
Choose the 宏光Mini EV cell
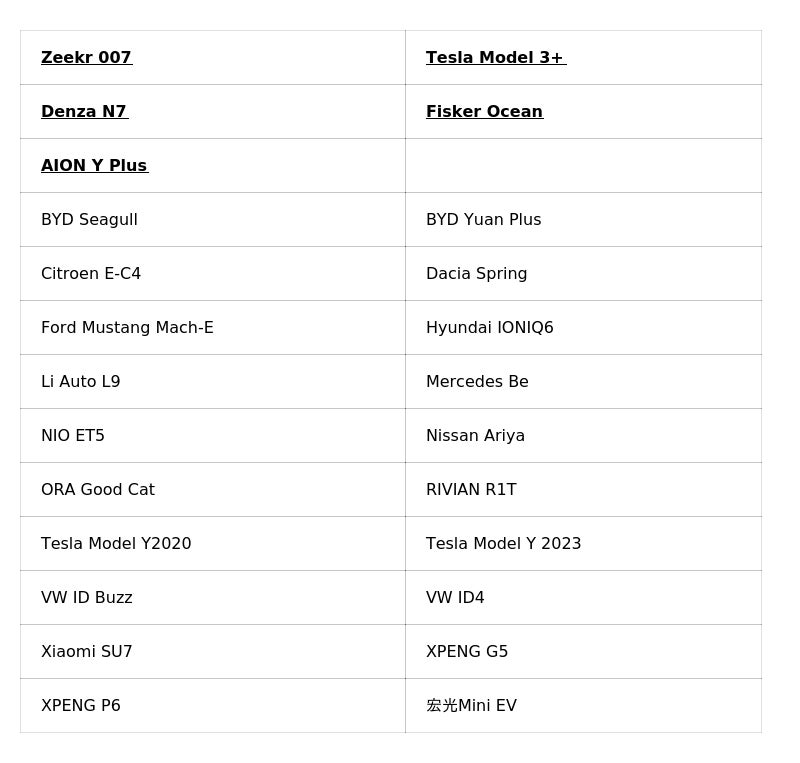(x=471, y=706)
